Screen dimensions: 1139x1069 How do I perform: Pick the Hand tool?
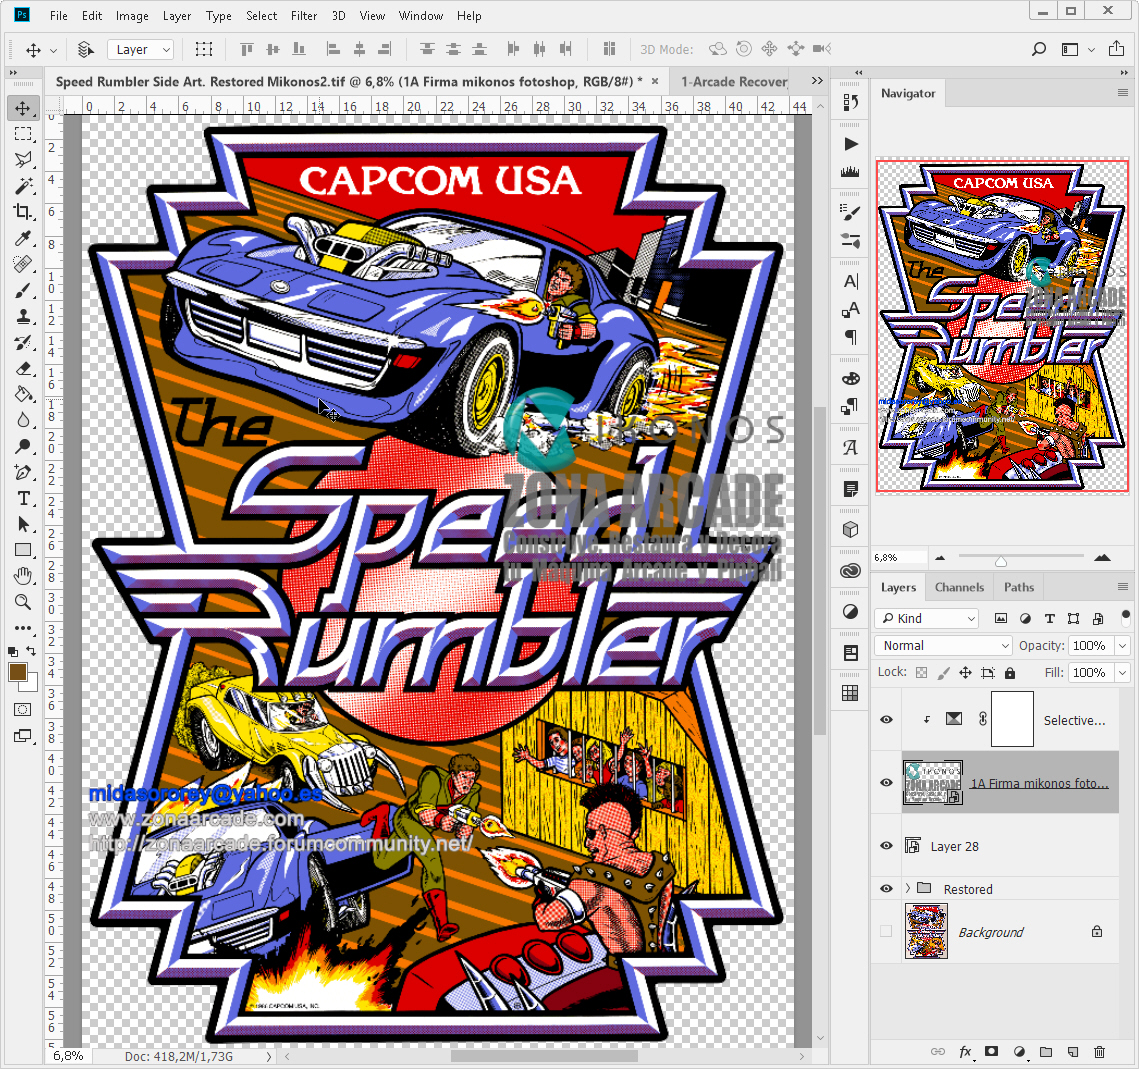click(23, 576)
